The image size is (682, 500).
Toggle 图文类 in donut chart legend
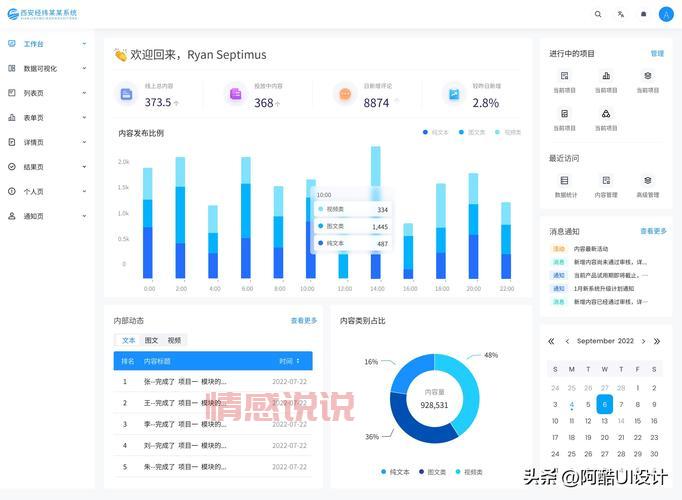432,472
